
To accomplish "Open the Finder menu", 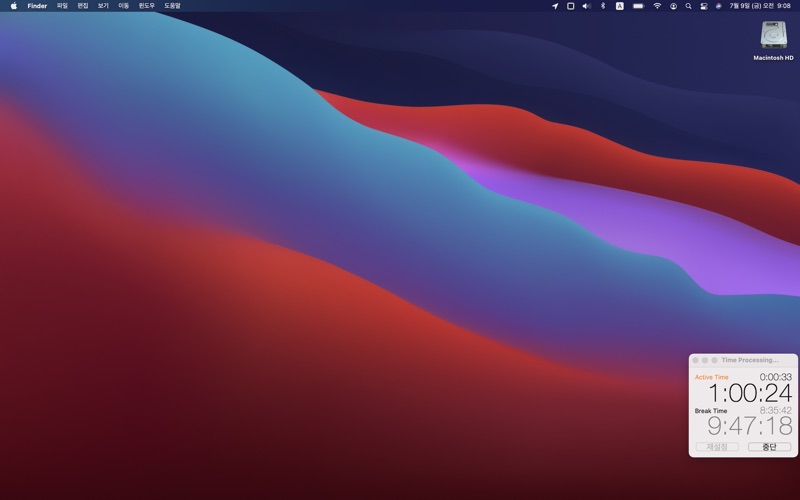I will point(37,6).
